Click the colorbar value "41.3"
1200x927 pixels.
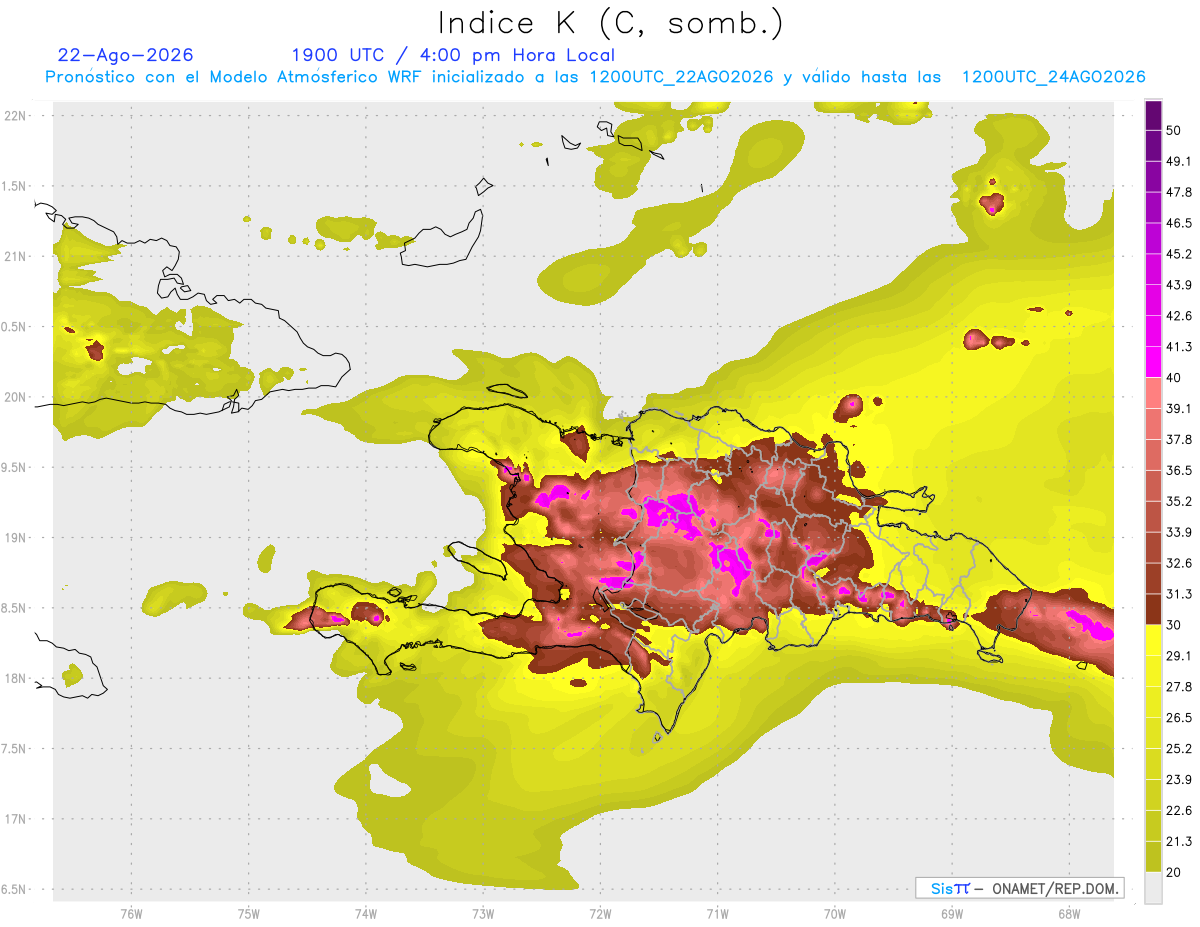point(1179,347)
